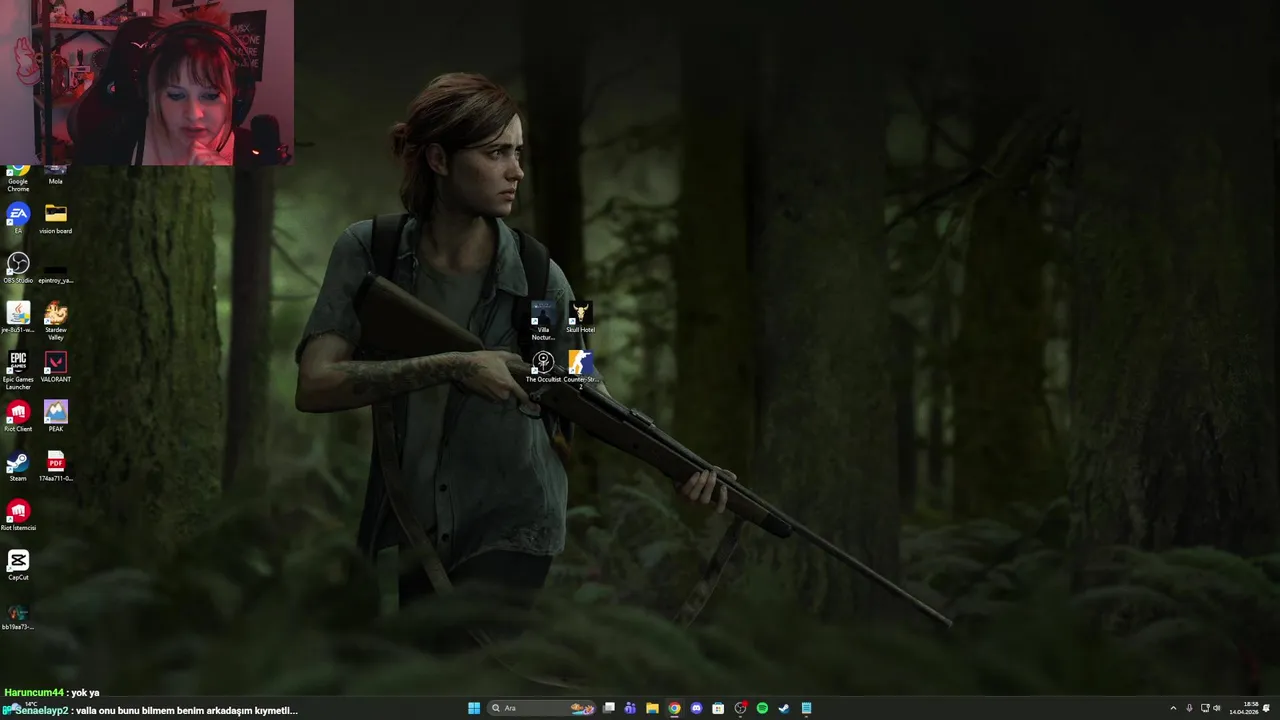The image size is (1280, 720).
Task: Select the CapCut desktop shortcut
Action: click(18, 565)
